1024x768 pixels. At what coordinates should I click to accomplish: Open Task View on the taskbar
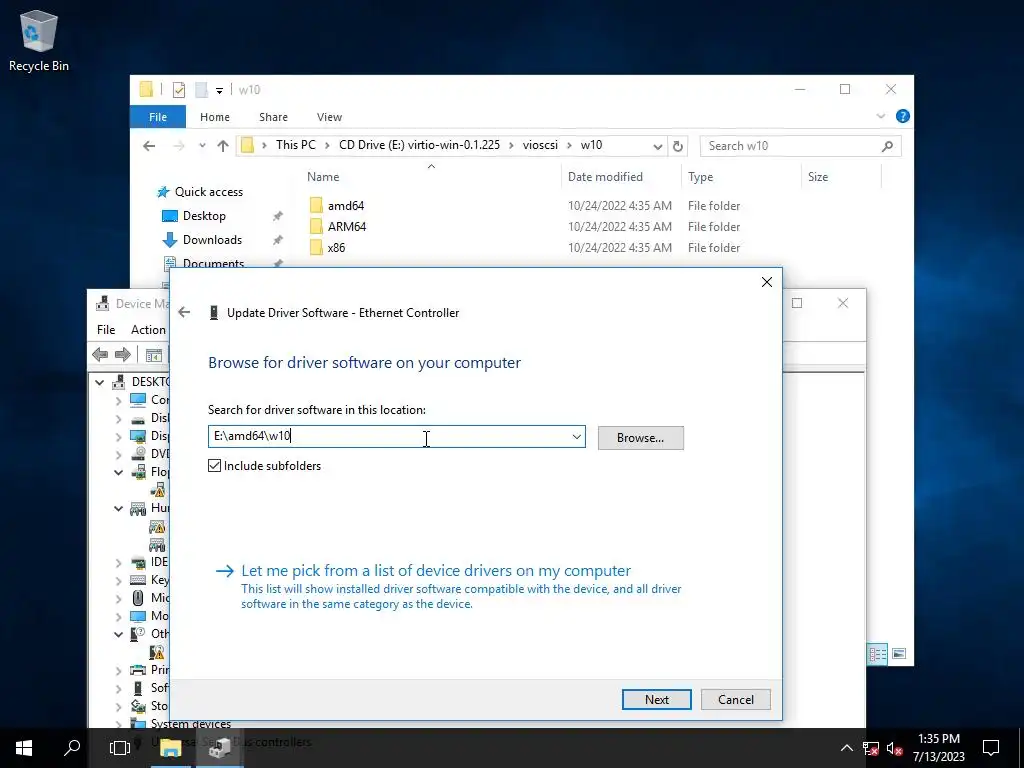tap(120, 748)
